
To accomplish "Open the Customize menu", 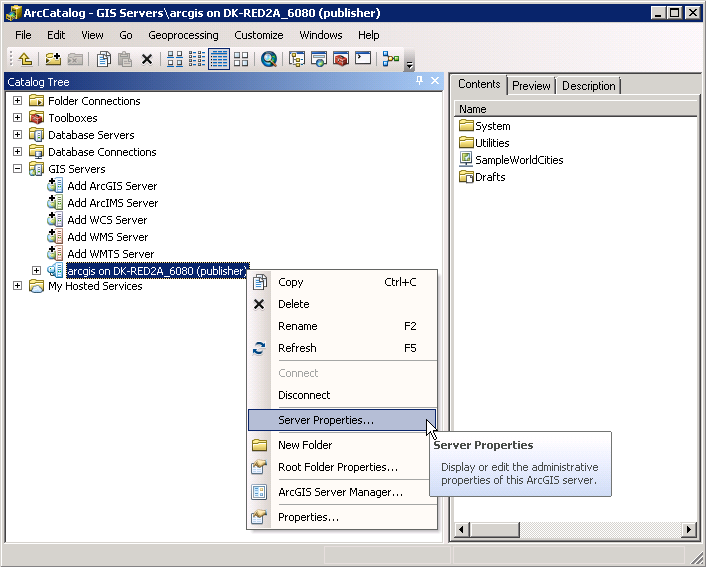I will pyautogui.click(x=258, y=35).
